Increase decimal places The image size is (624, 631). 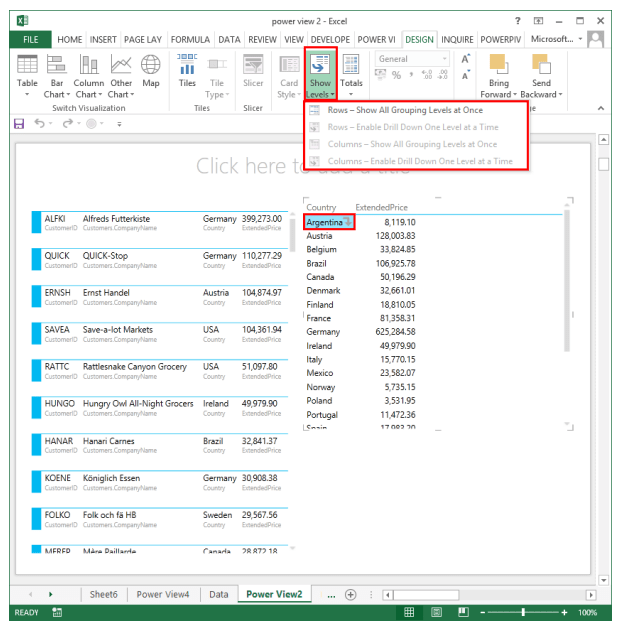(x=426, y=75)
